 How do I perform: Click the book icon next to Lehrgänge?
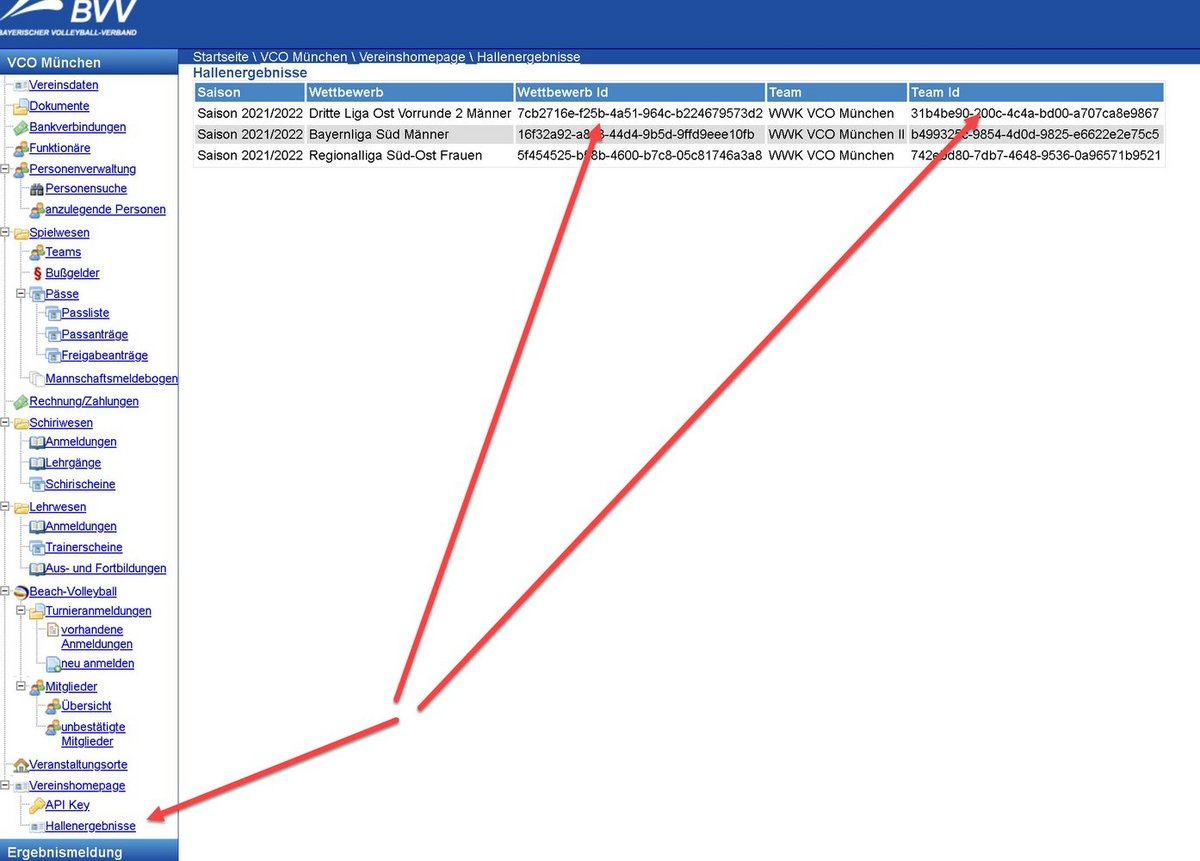(x=37, y=464)
